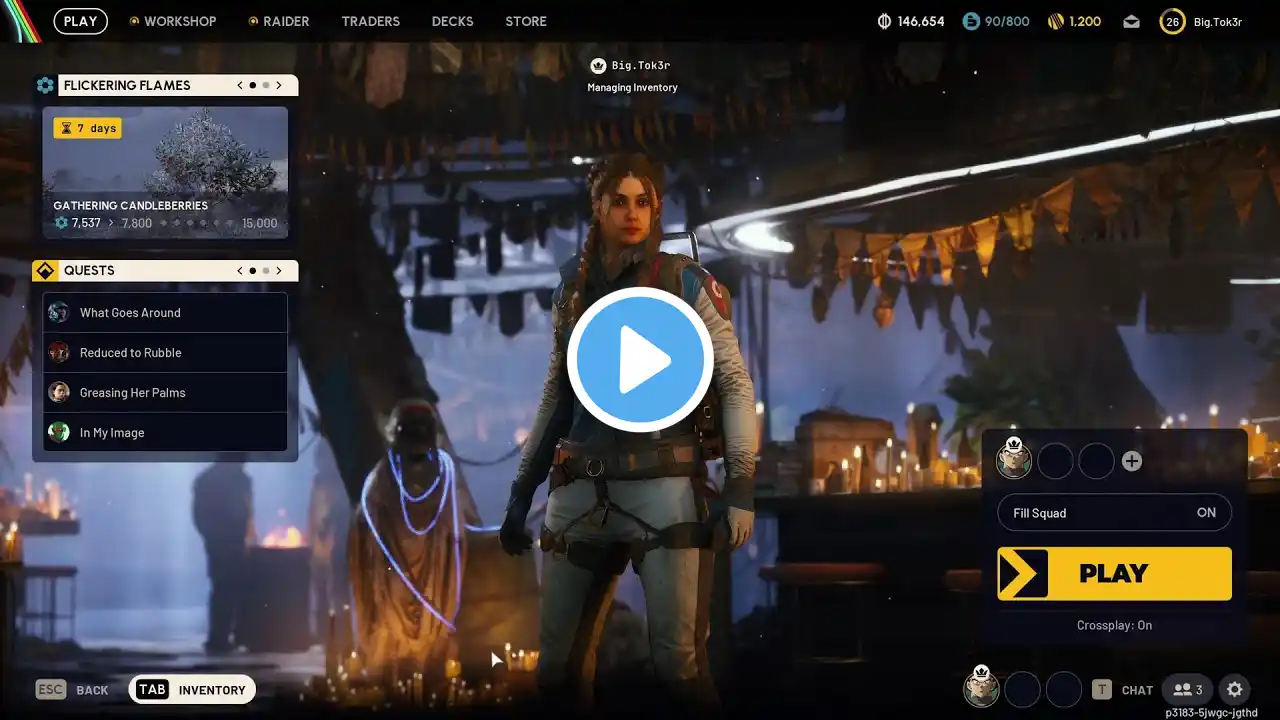Click the Big.Tok3r username at top right
Image resolution: width=1280 pixels, height=720 pixels.
click(1218, 21)
